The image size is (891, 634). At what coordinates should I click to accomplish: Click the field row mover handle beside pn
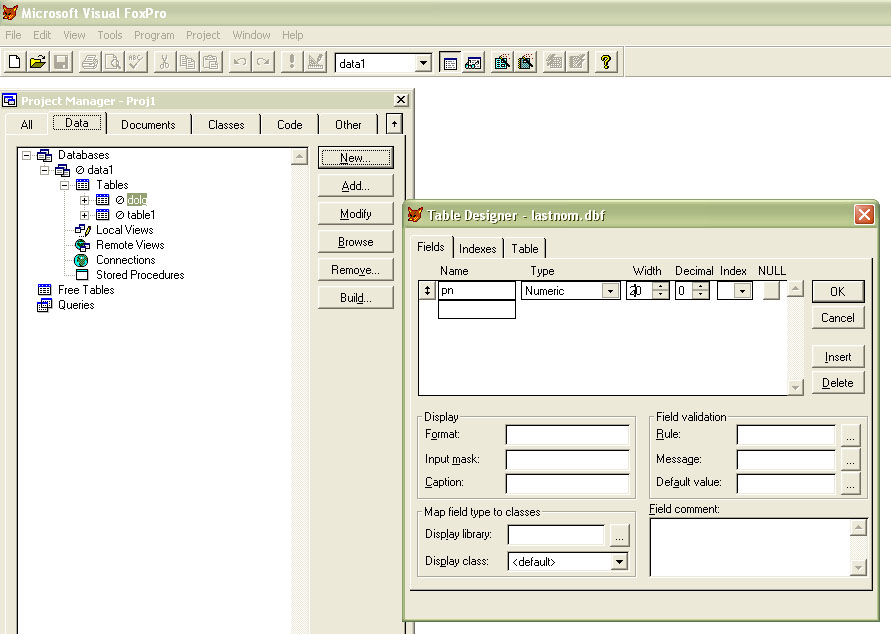point(428,291)
